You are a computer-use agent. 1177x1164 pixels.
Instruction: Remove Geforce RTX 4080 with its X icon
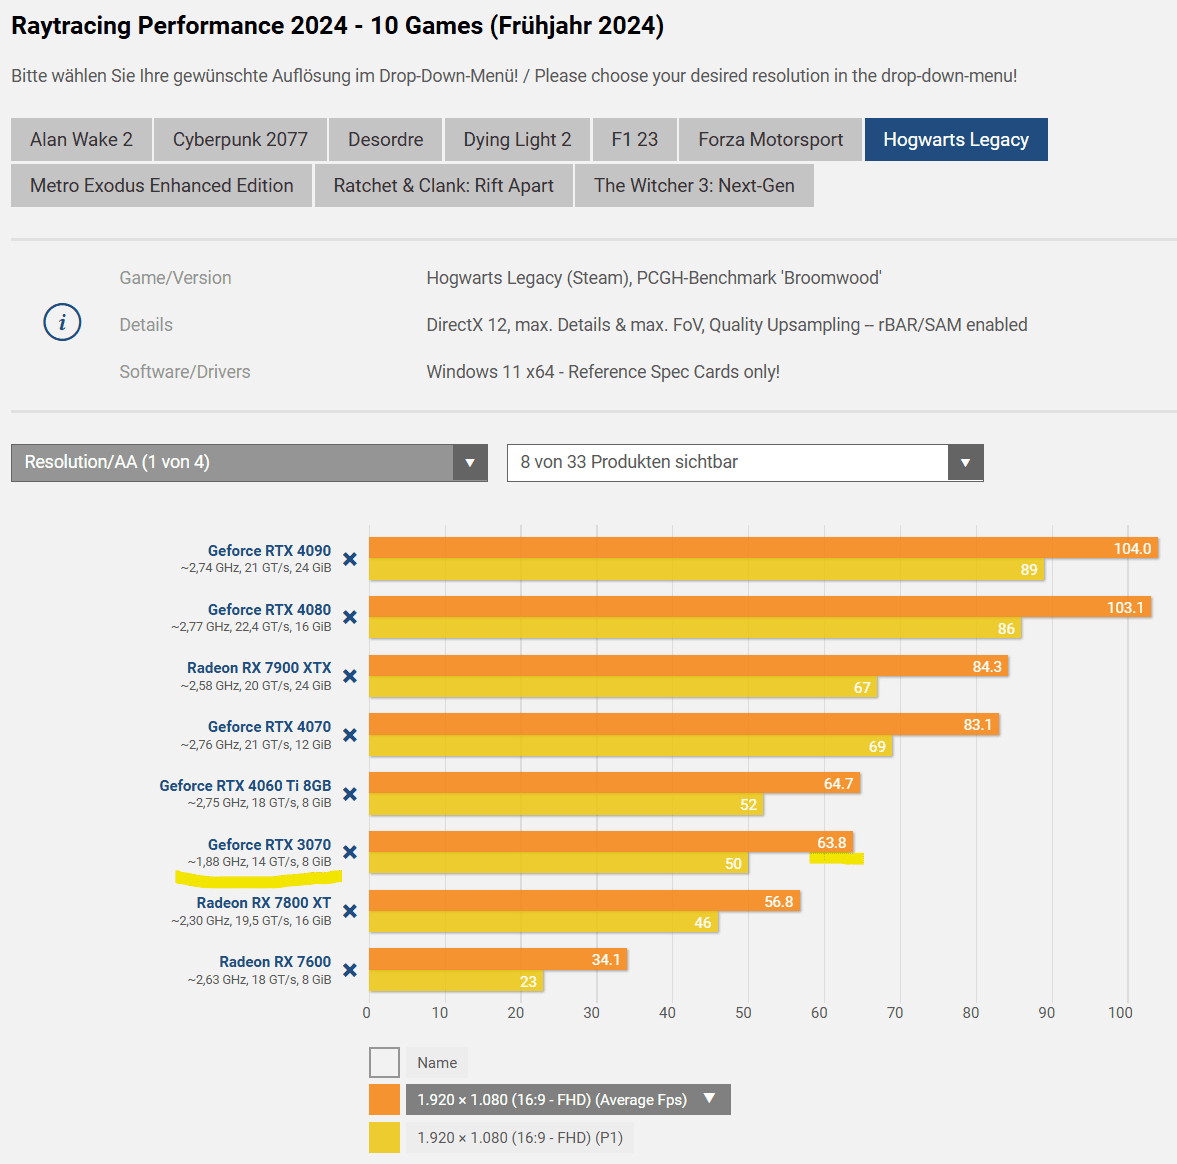click(350, 618)
